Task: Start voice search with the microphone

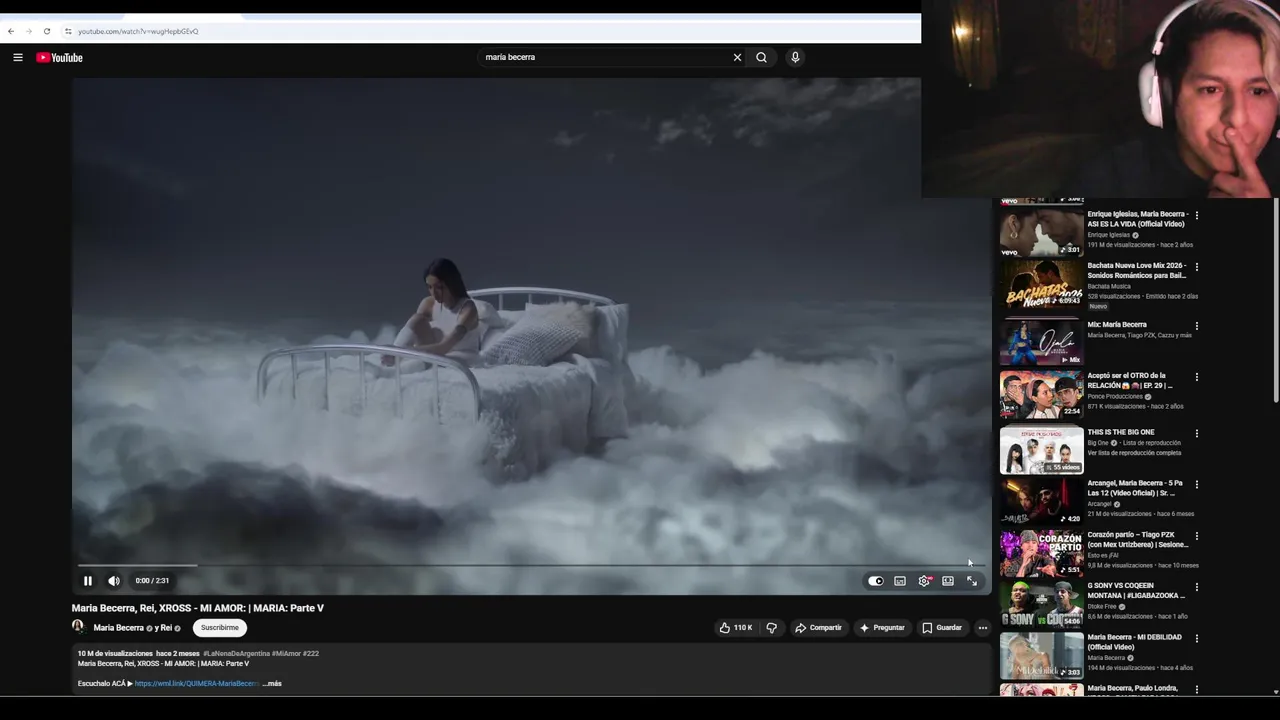Action: (795, 57)
